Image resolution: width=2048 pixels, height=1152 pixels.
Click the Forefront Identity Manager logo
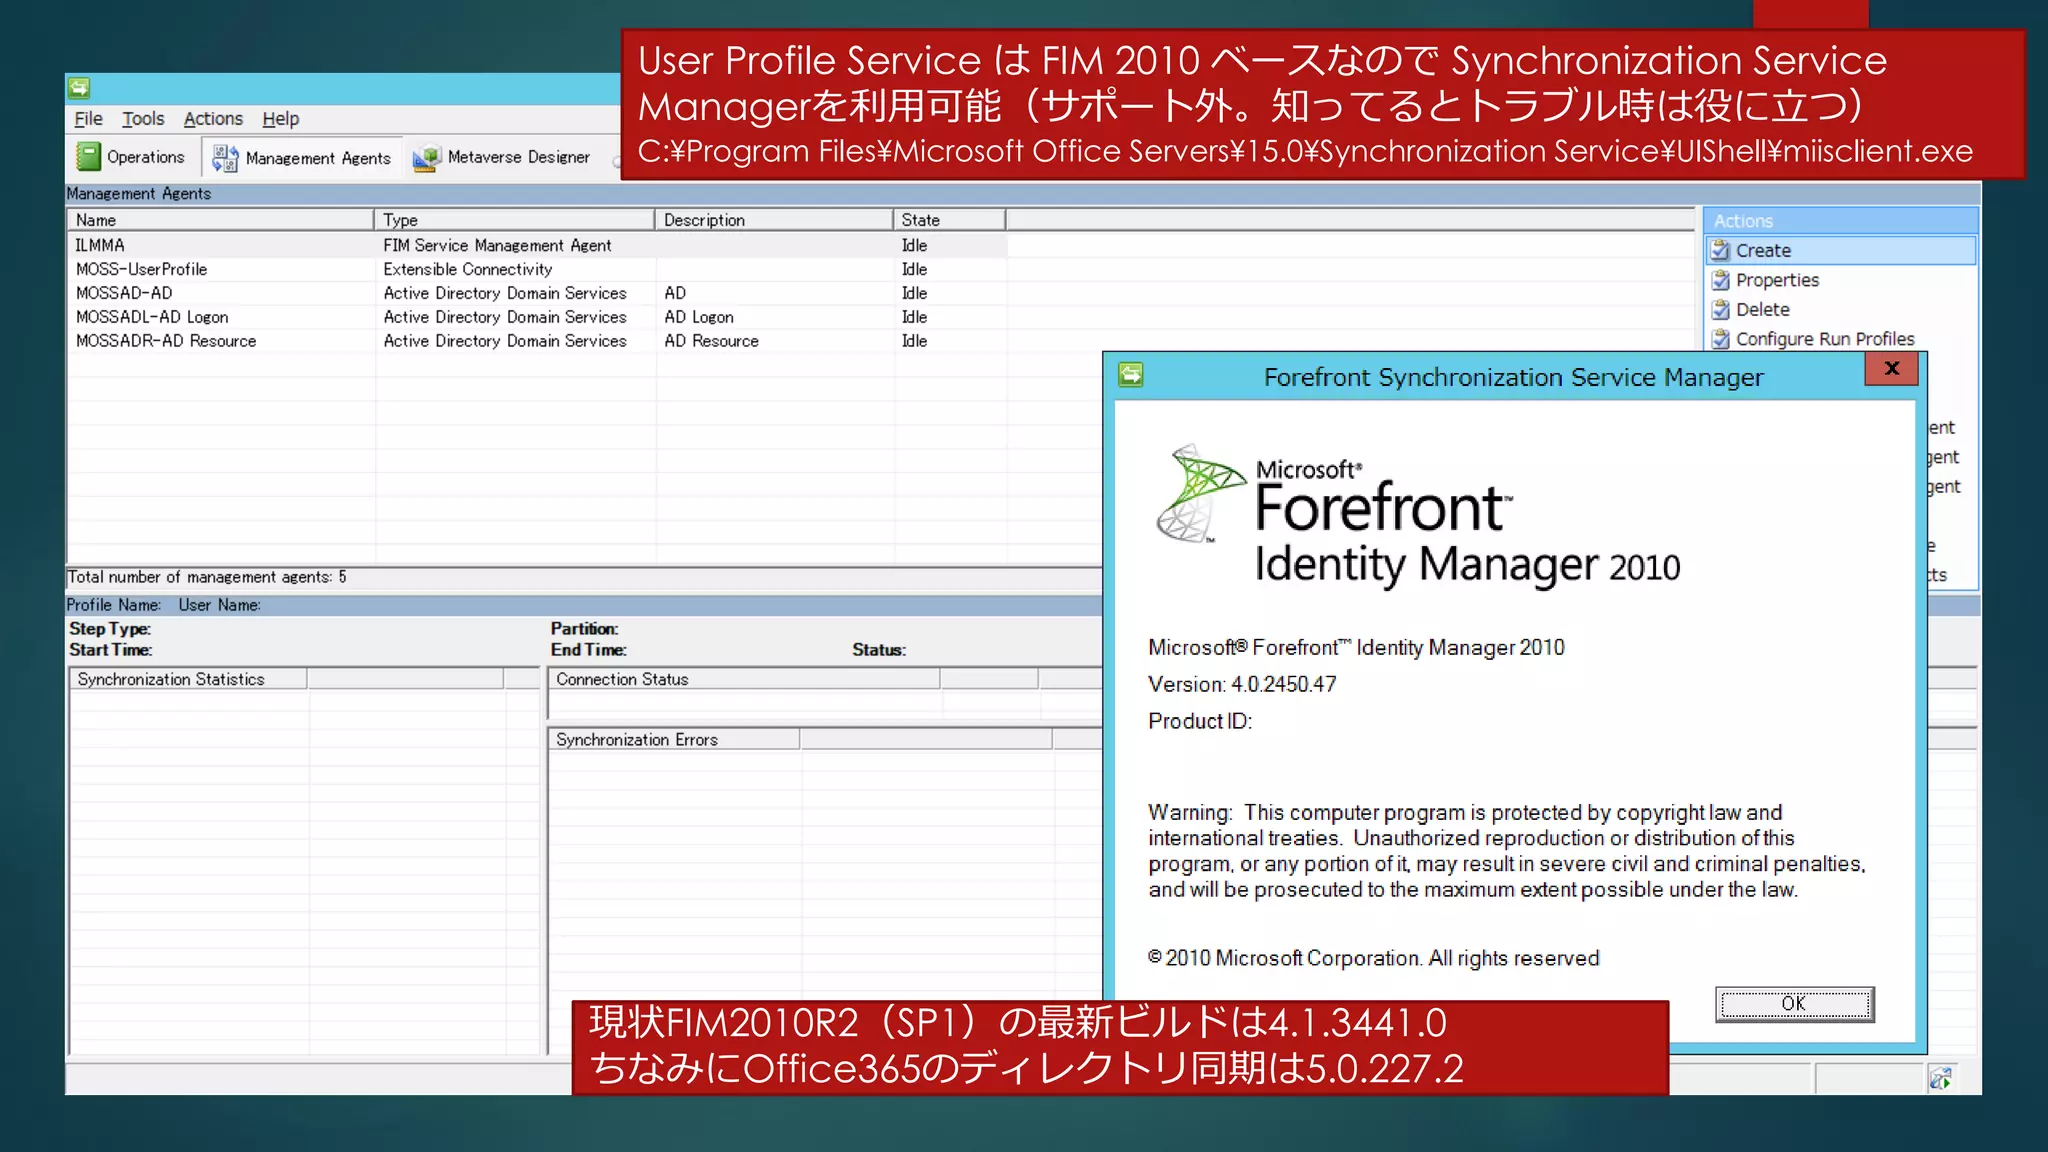click(x=1417, y=515)
